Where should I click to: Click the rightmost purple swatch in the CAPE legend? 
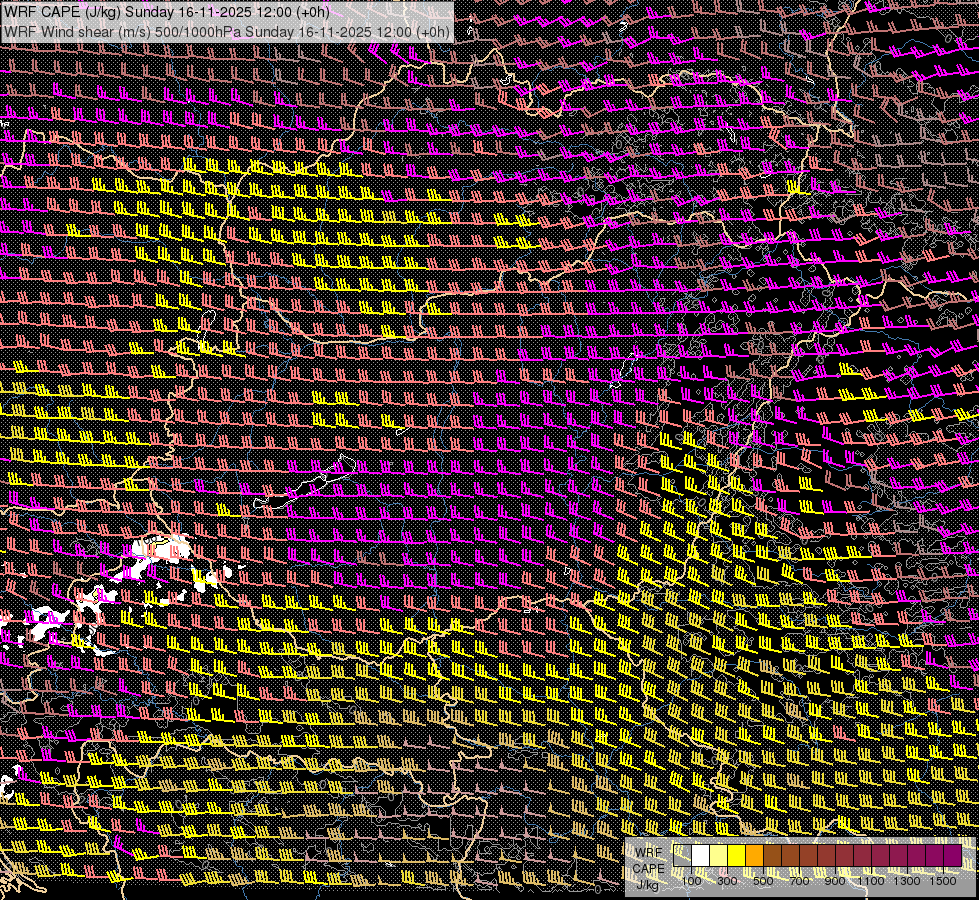pos(953,856)
